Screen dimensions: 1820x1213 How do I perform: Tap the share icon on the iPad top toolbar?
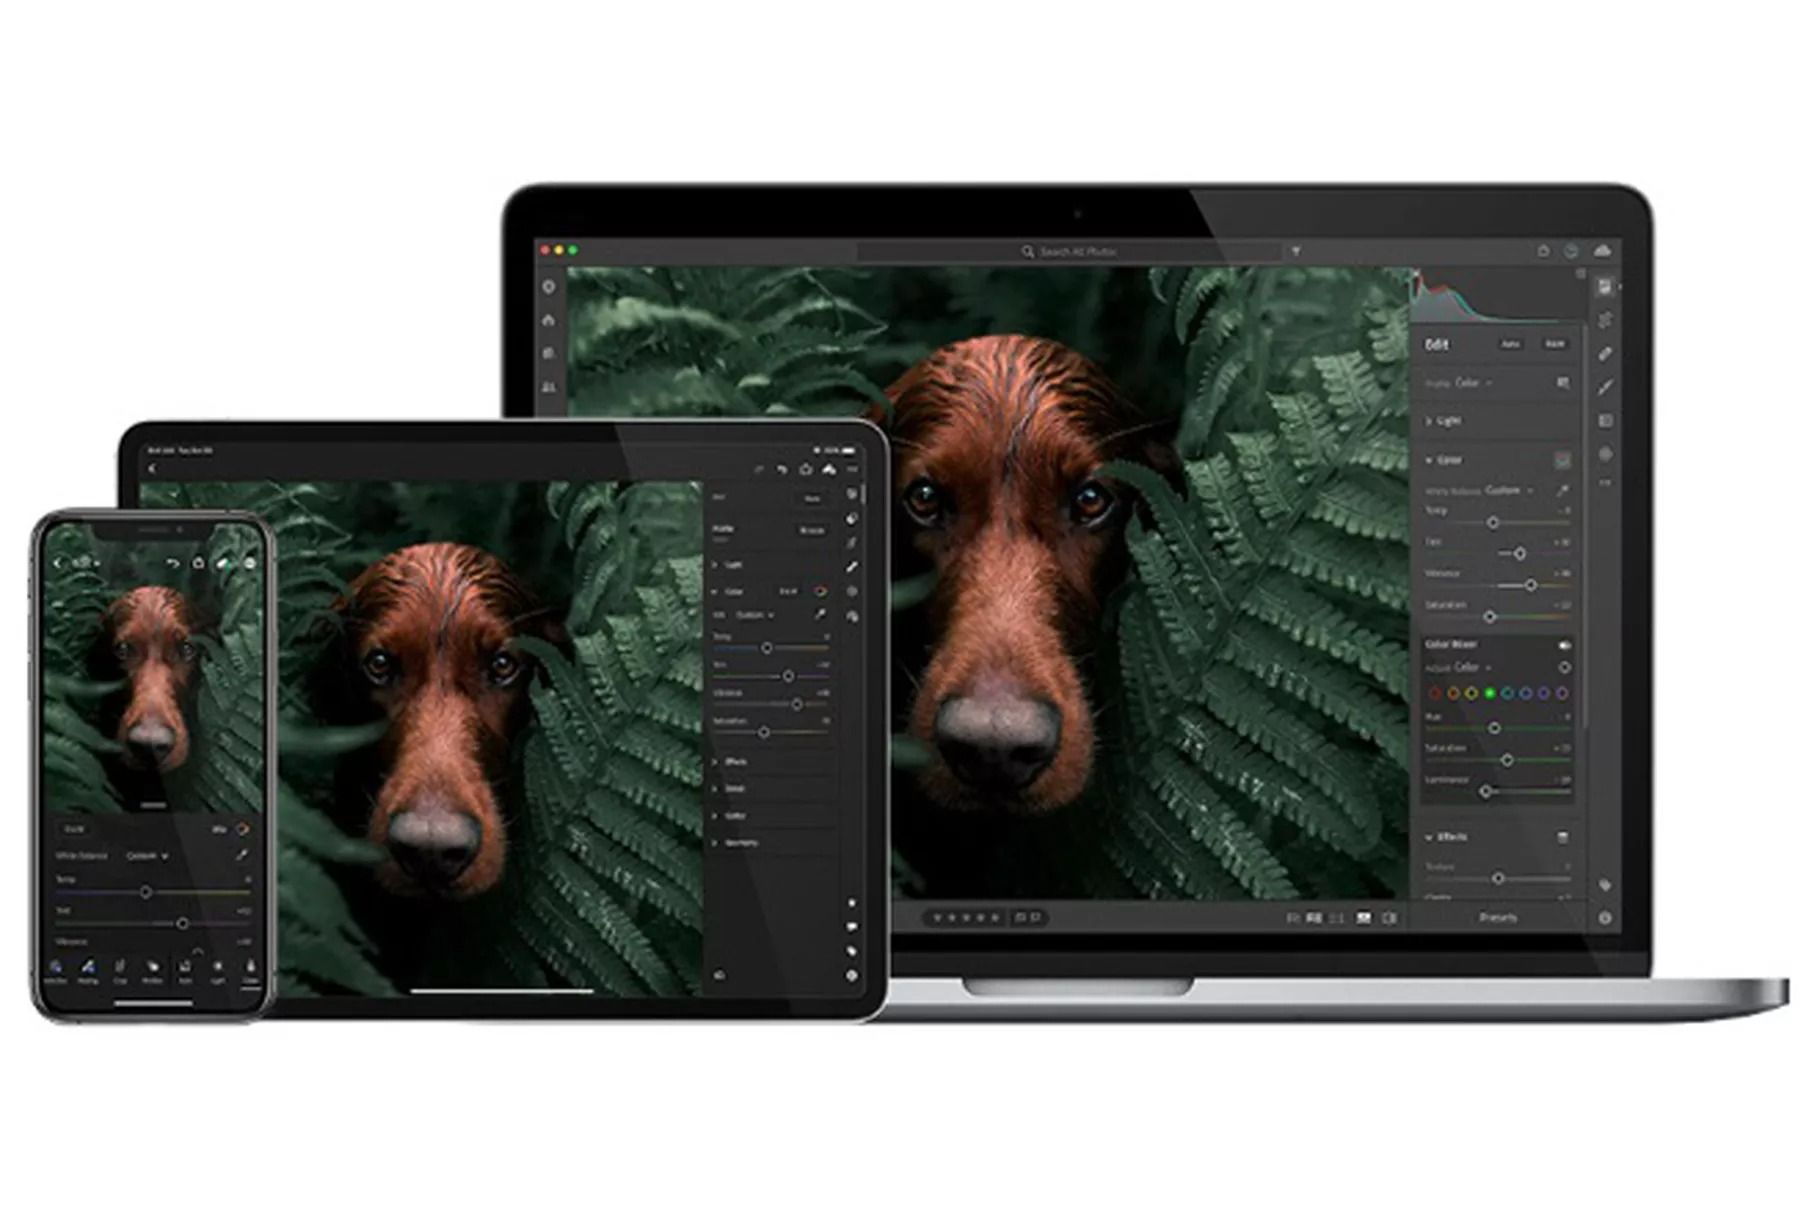(x=805, y=469)
